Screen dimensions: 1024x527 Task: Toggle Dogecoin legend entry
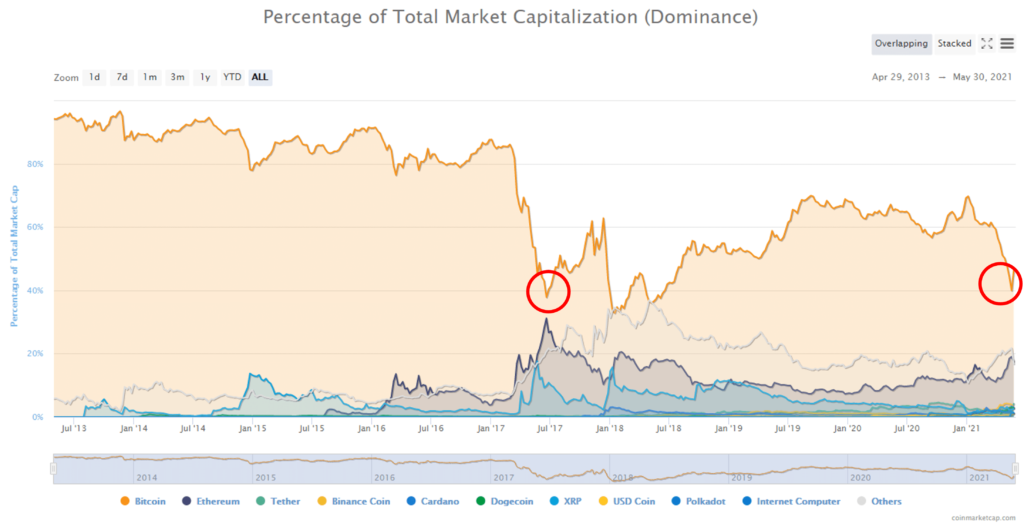(x=504, y=502)
